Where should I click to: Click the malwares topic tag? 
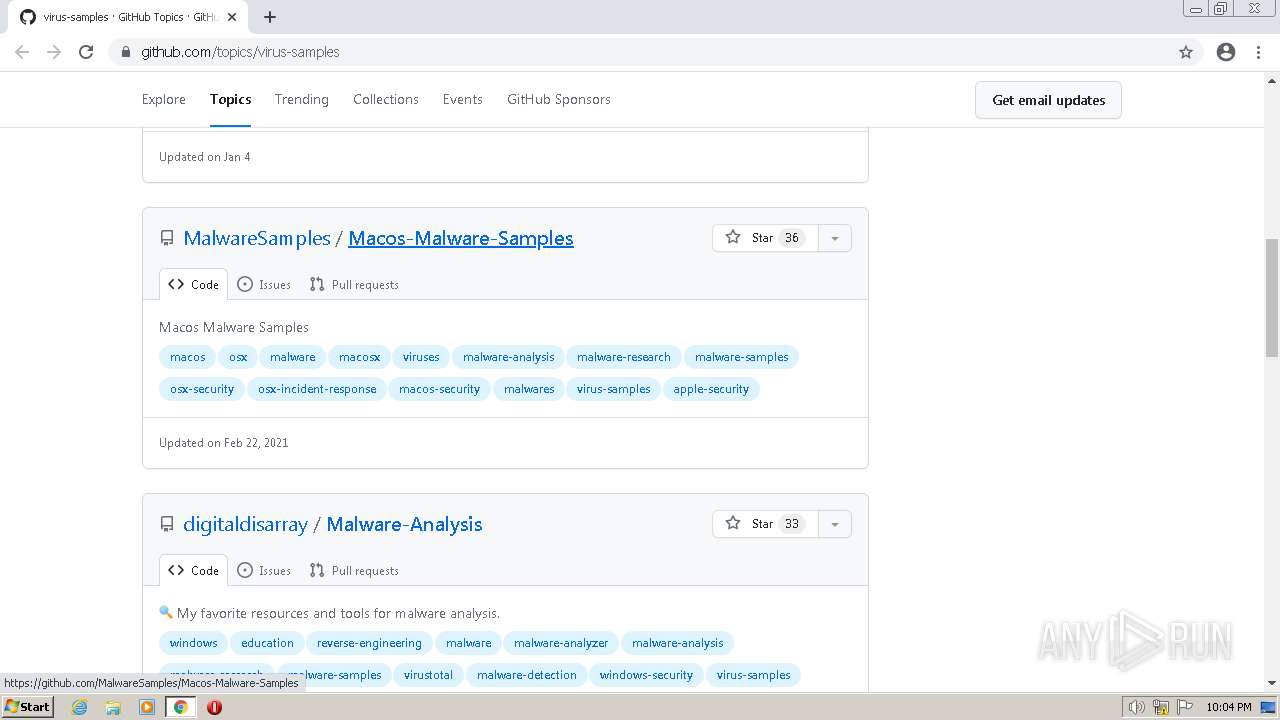529,389
